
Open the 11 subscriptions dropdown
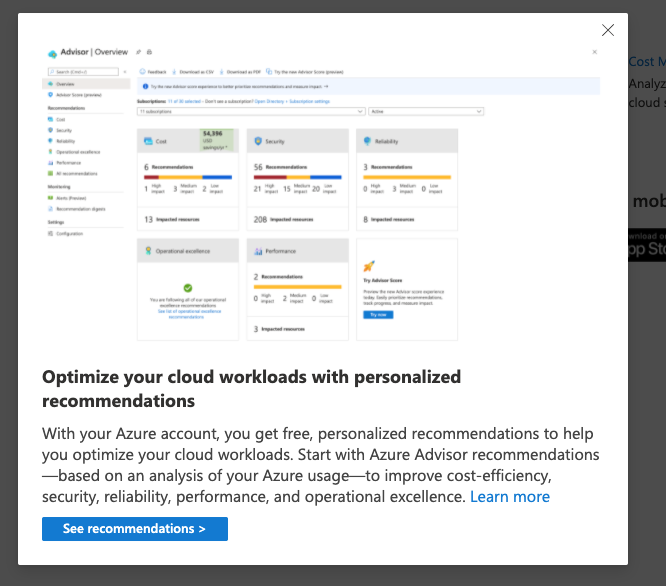[250, 111]
